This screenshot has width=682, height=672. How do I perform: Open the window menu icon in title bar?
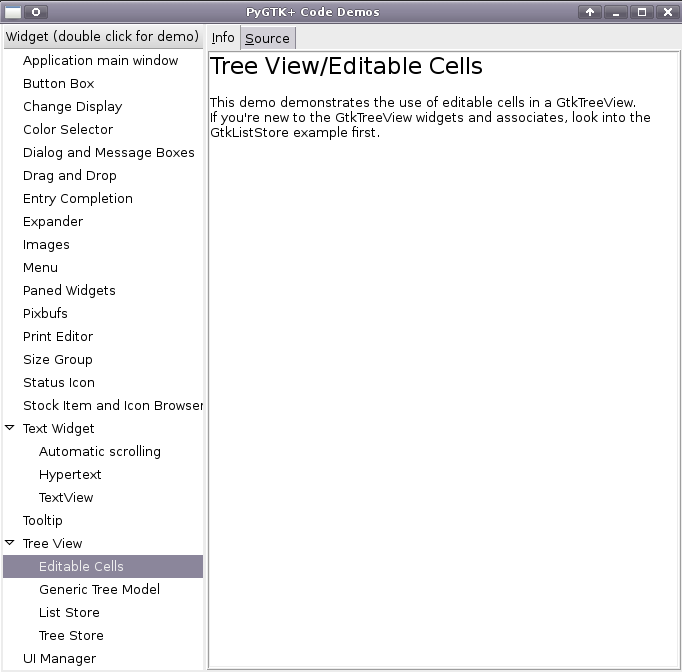[x=13, y=12]
